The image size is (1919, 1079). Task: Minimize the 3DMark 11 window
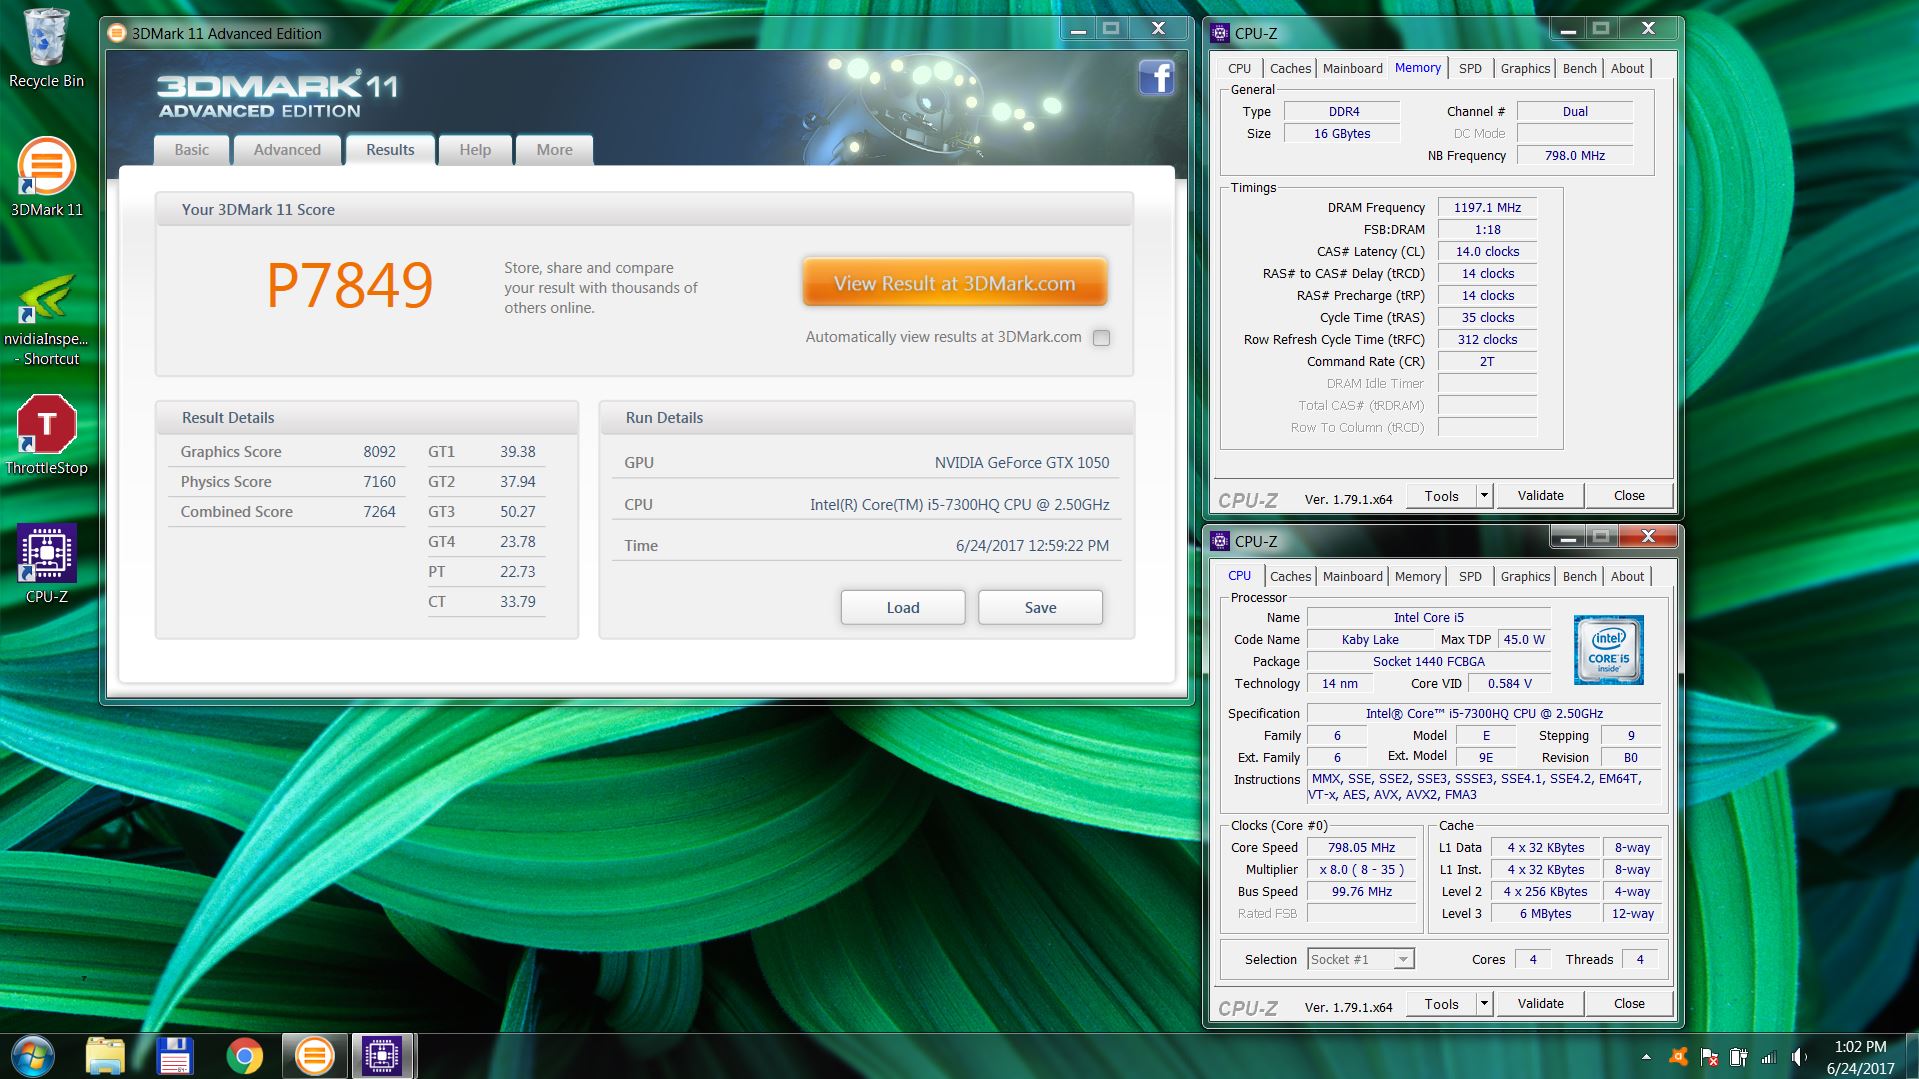(x=1078, y=30)
